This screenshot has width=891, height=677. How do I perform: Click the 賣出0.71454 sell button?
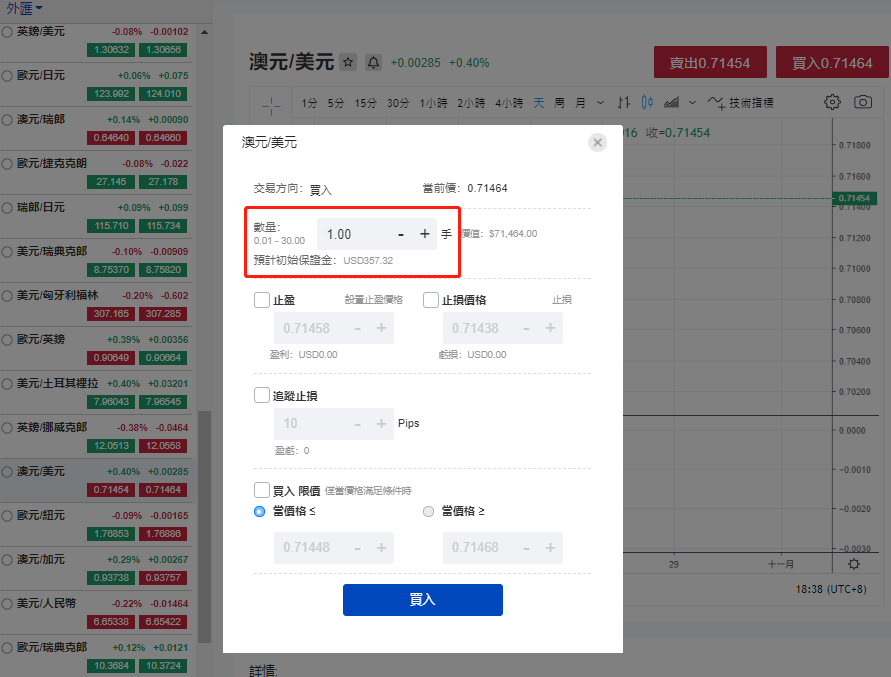(710, 62)
